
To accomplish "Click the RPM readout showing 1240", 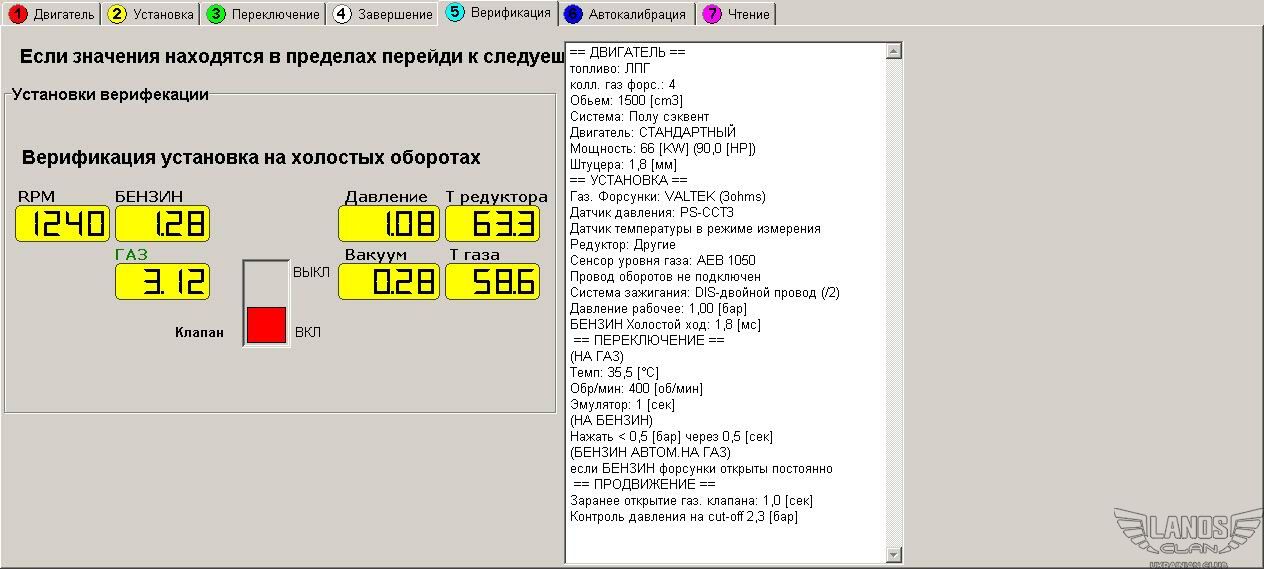I will pyautogui.click(x=62, y=224).
